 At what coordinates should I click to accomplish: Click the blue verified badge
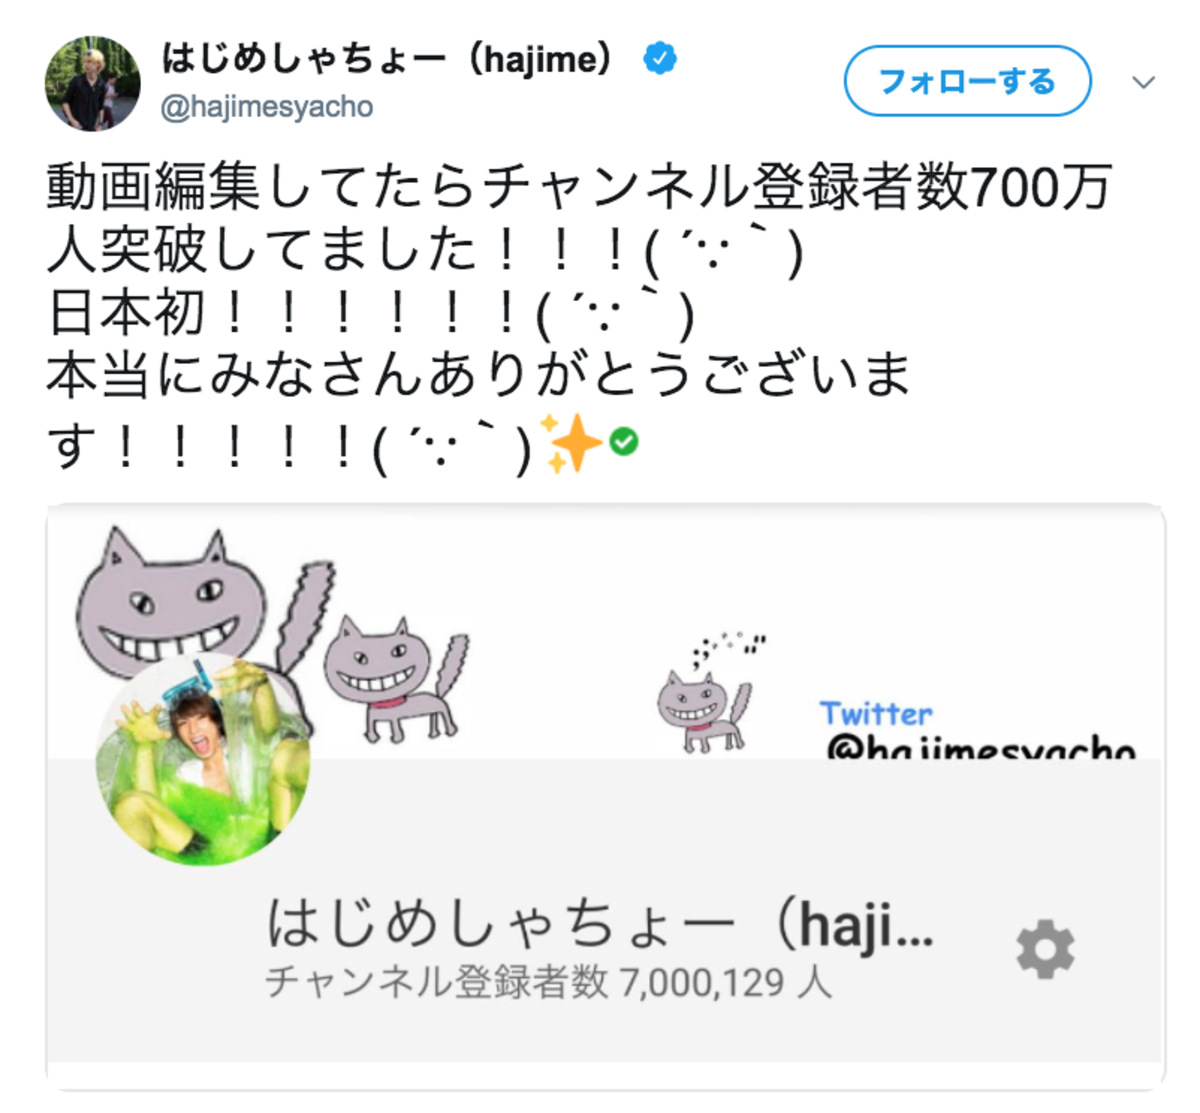click(660, 59)
